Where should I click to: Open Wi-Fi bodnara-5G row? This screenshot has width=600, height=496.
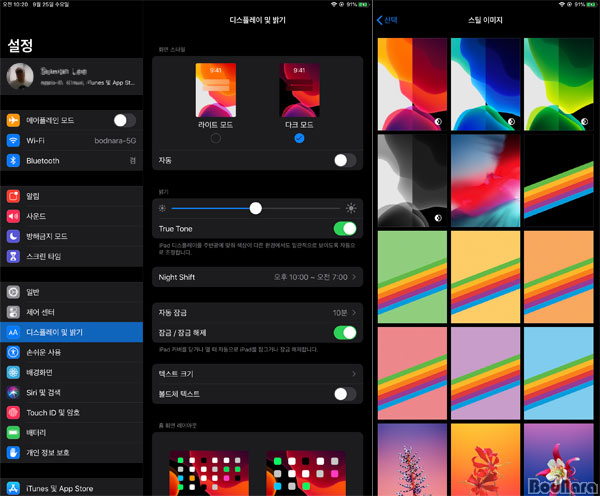click(x=72, y=140)
